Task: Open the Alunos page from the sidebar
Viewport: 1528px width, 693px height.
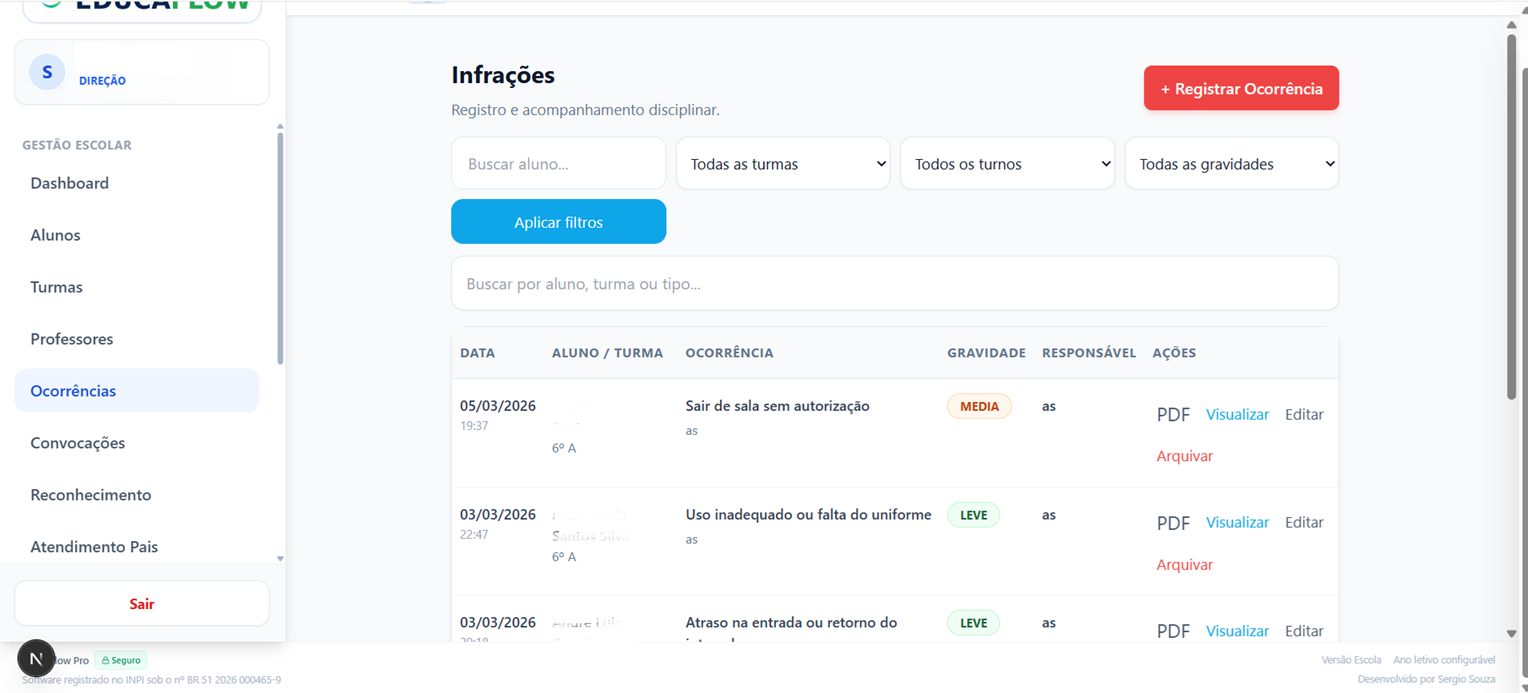Action: (x=55, y=235)
